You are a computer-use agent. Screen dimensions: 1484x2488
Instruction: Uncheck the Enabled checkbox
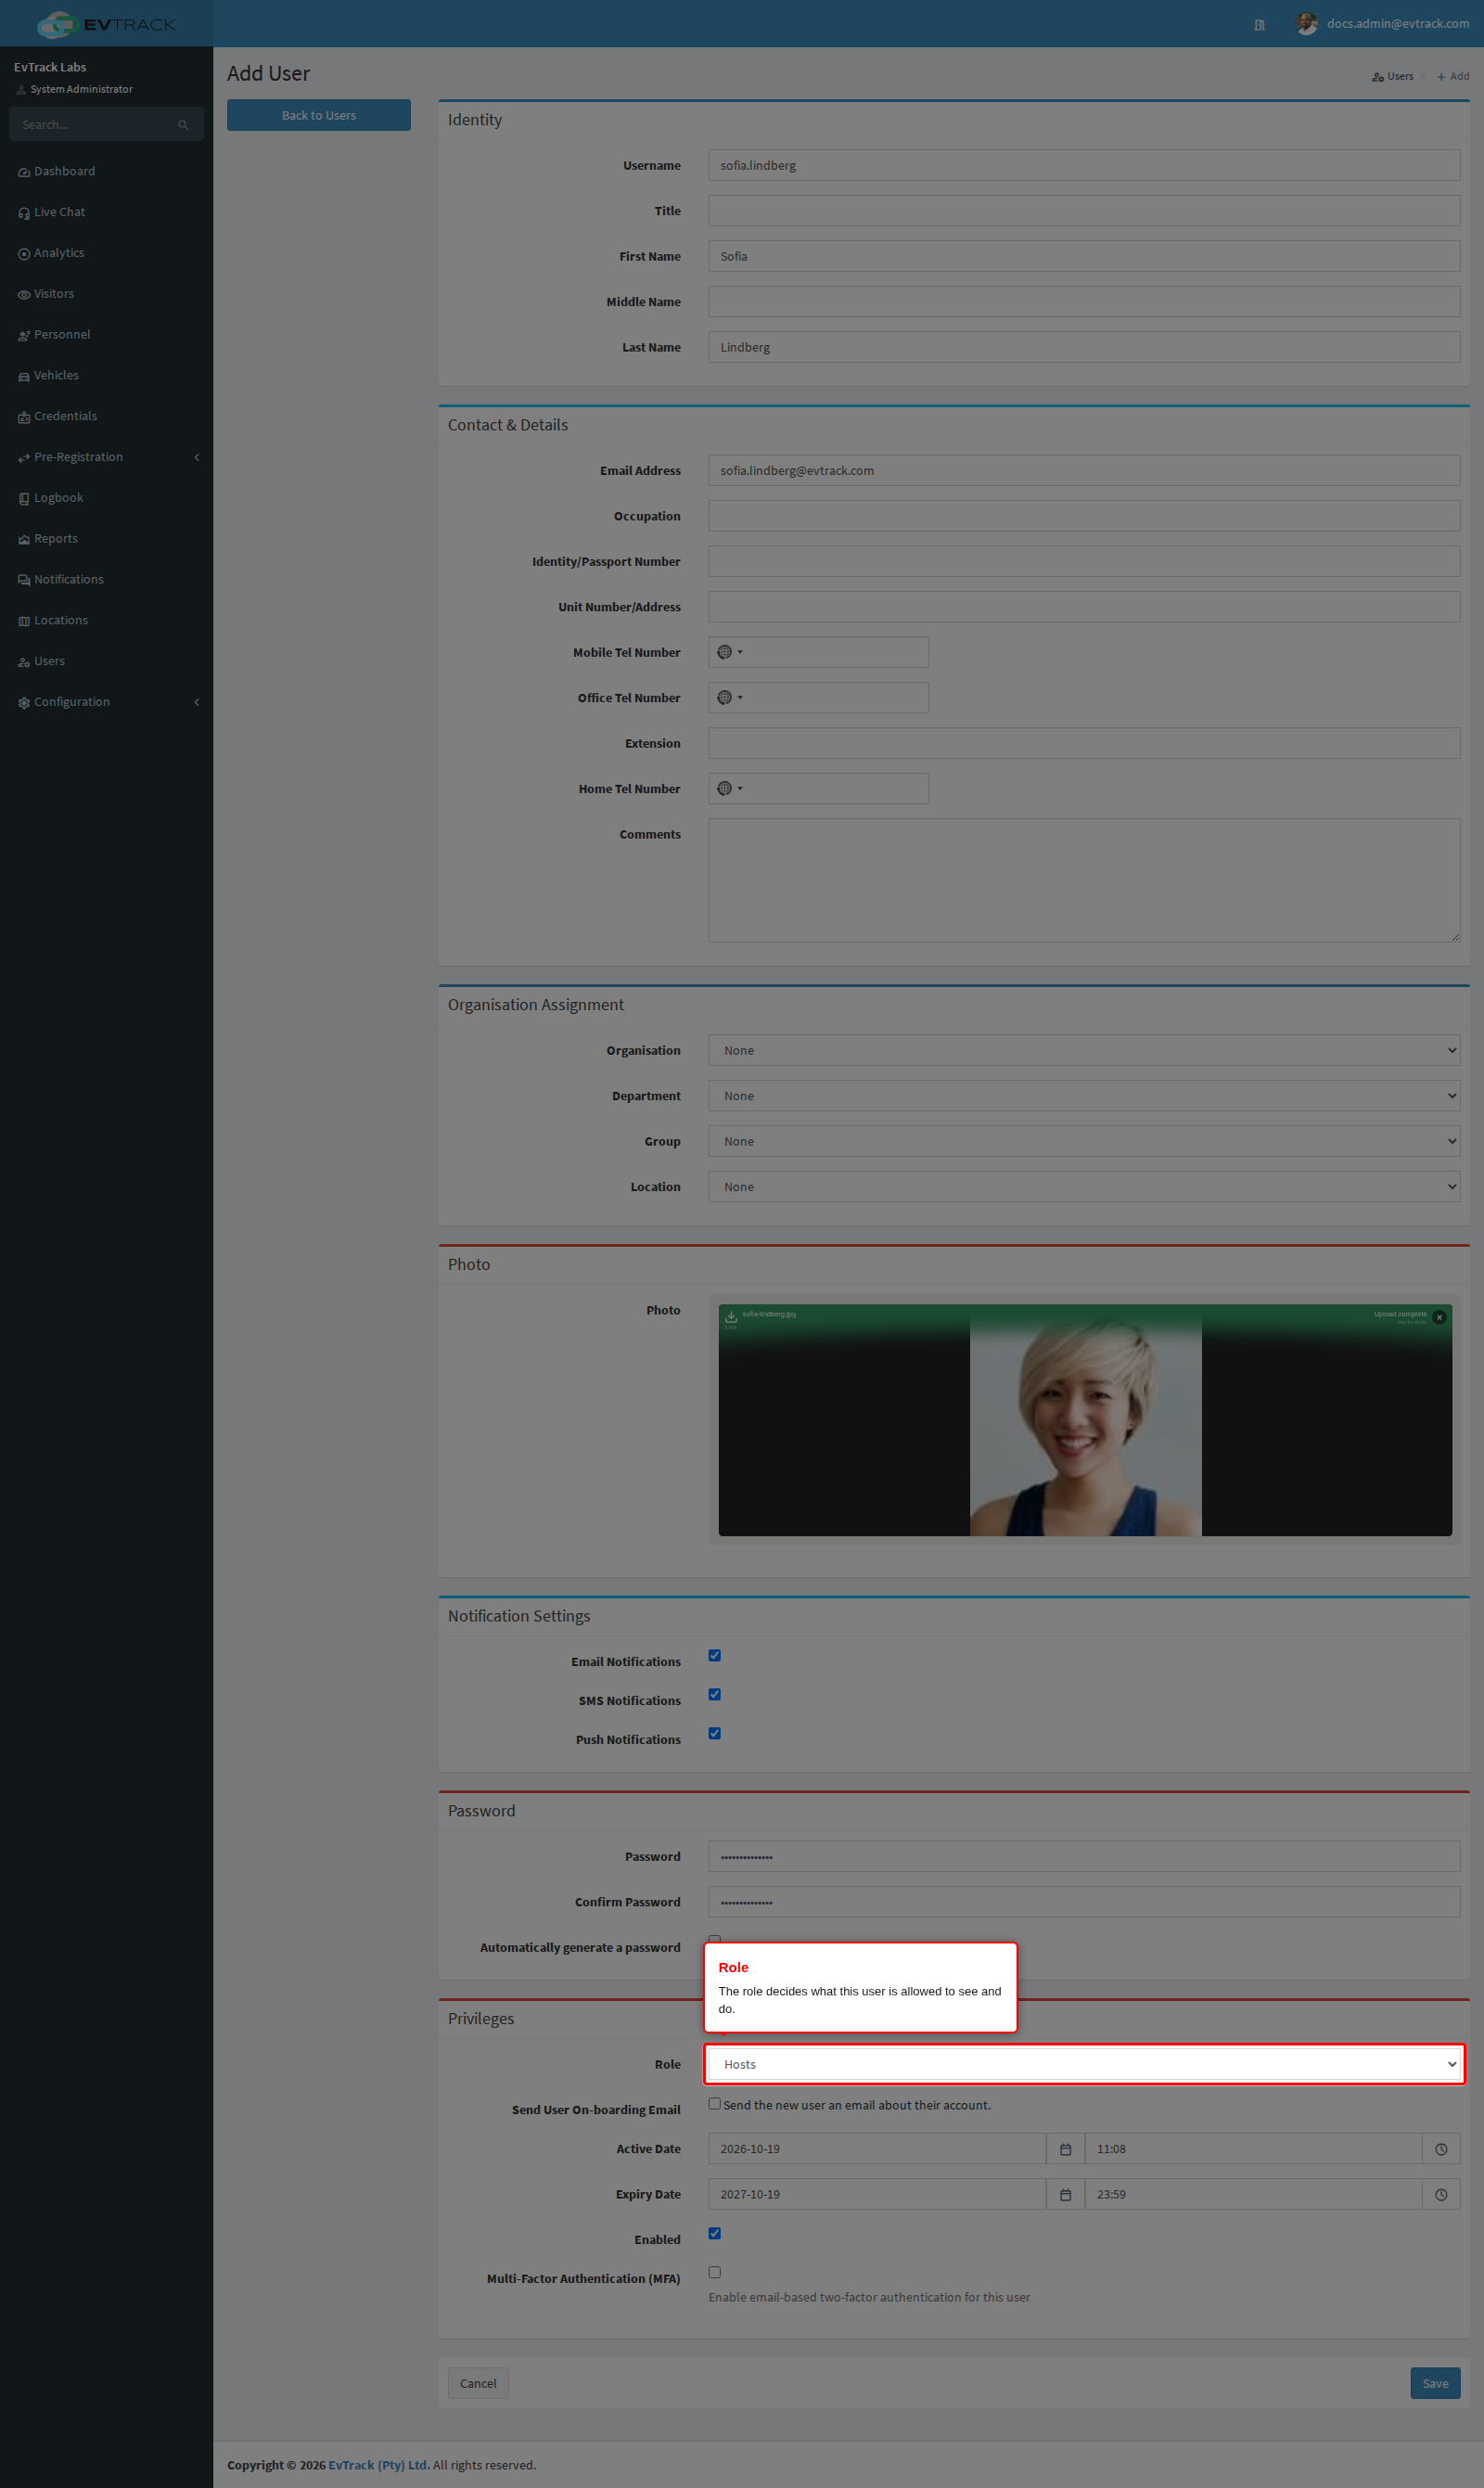pos(715,2234)
